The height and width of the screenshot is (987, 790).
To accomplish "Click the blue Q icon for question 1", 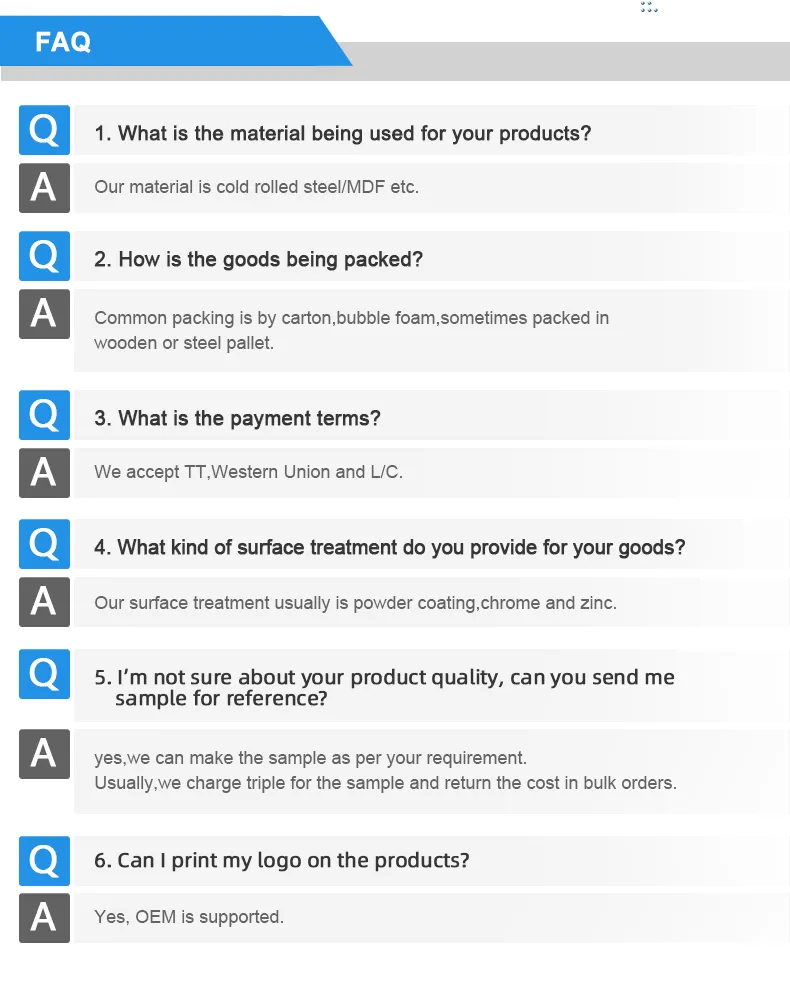I will [x=44, y=130].
